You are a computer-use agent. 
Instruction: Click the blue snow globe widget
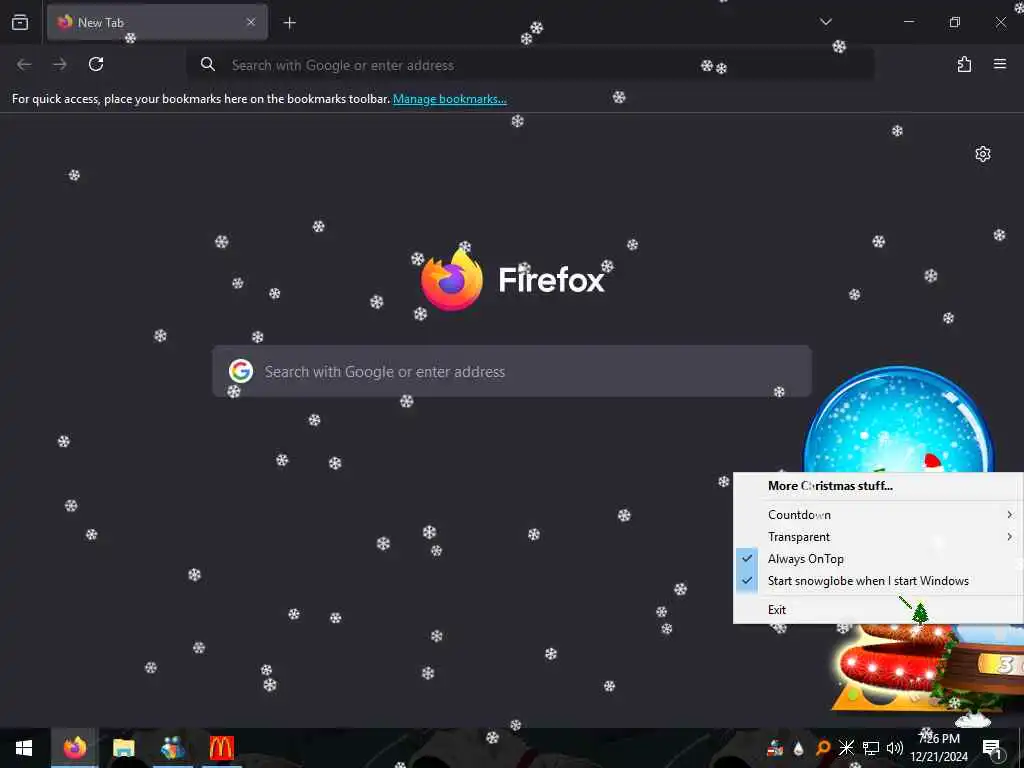click(x=899, y=419)
